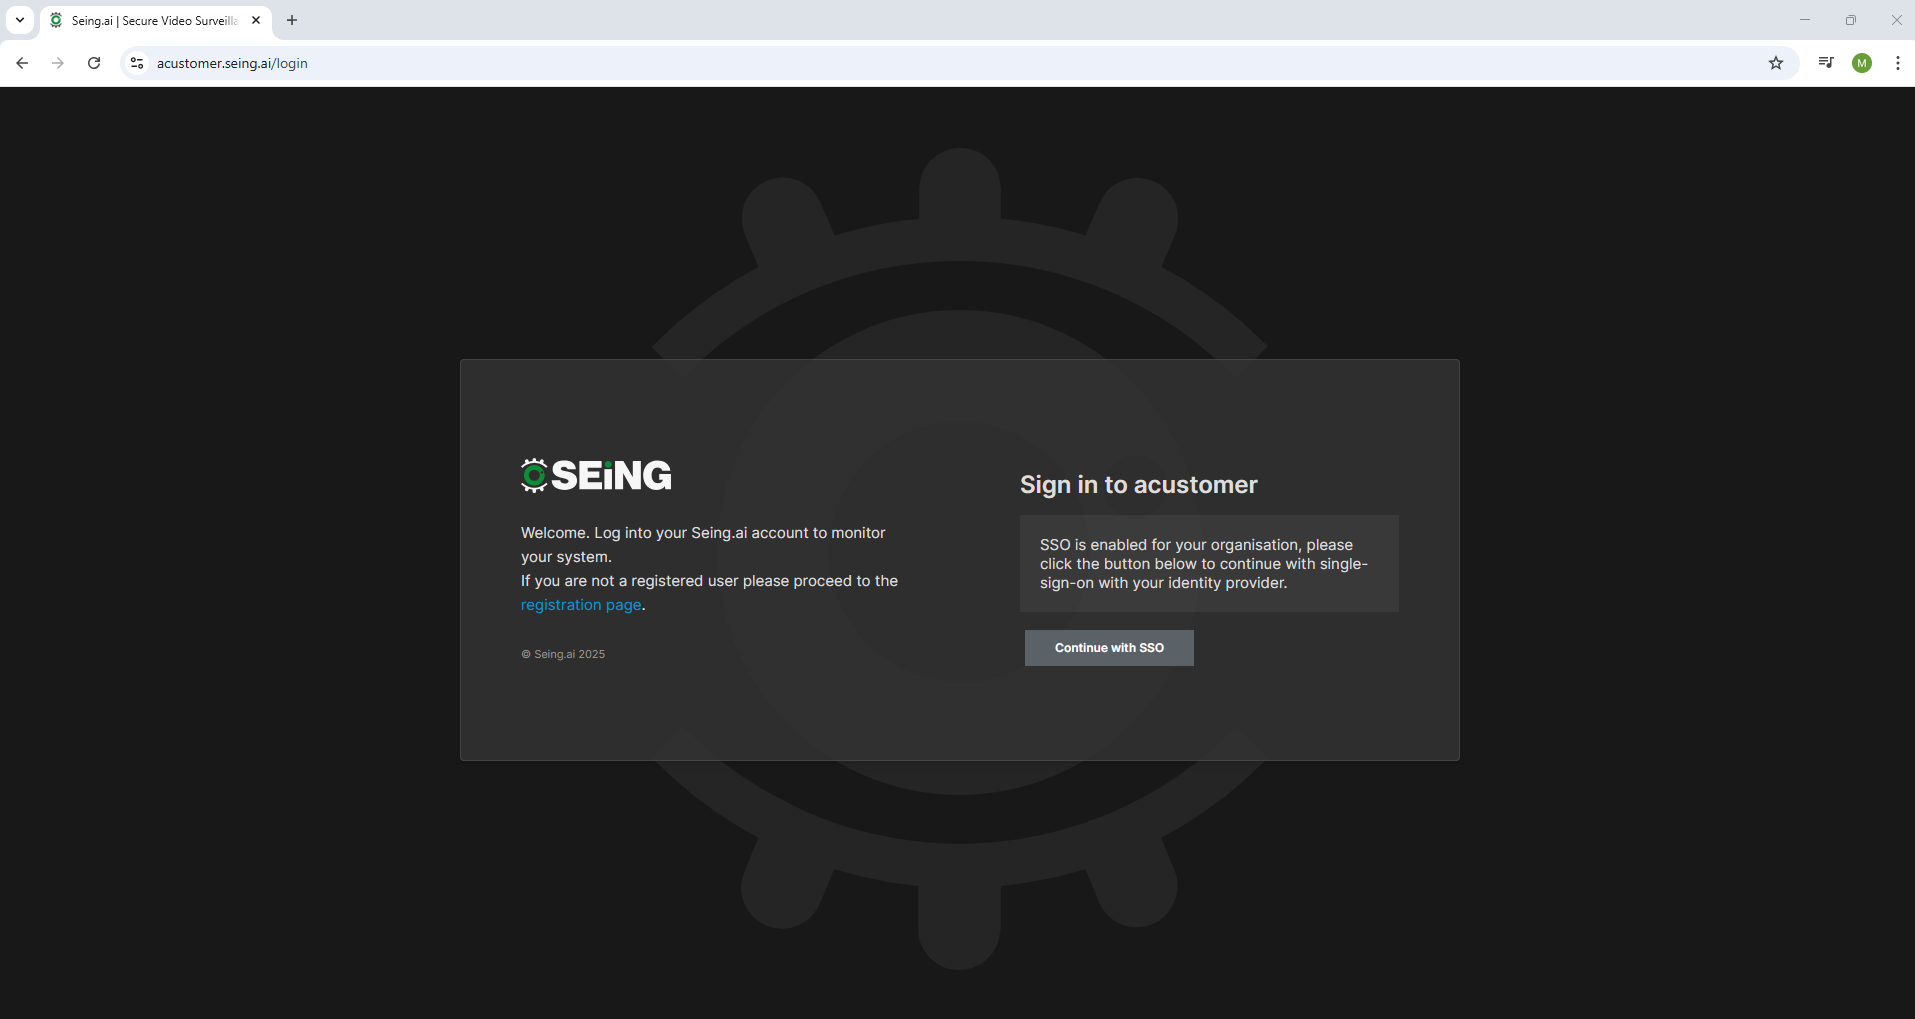Restore the browser window size
The width and height of the screenshot is (1915, 1019).
(x=1851, y=20)
